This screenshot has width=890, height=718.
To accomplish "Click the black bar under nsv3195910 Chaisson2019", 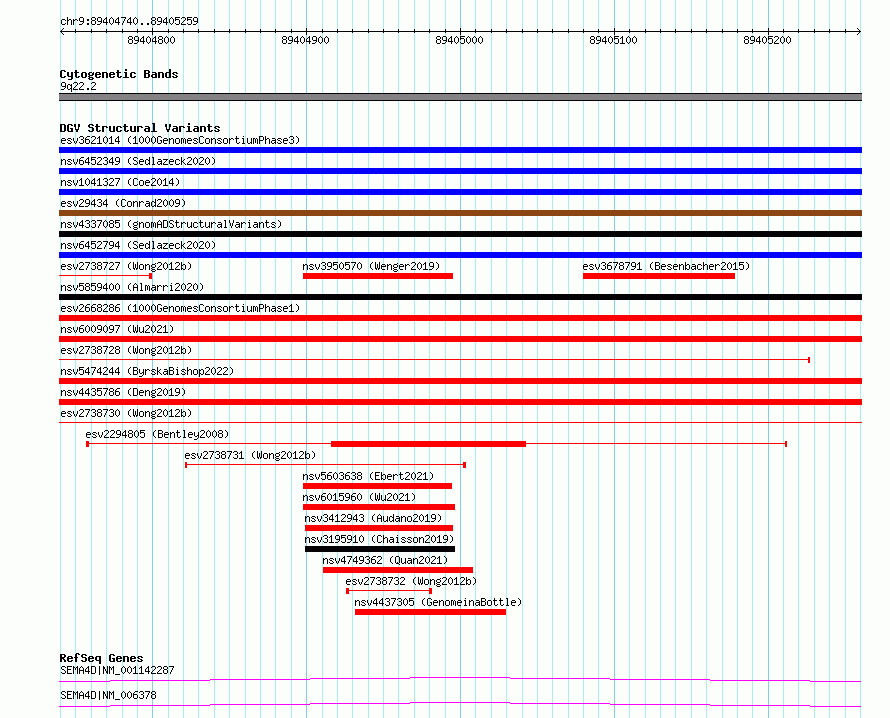I will [x=380, y=549].
